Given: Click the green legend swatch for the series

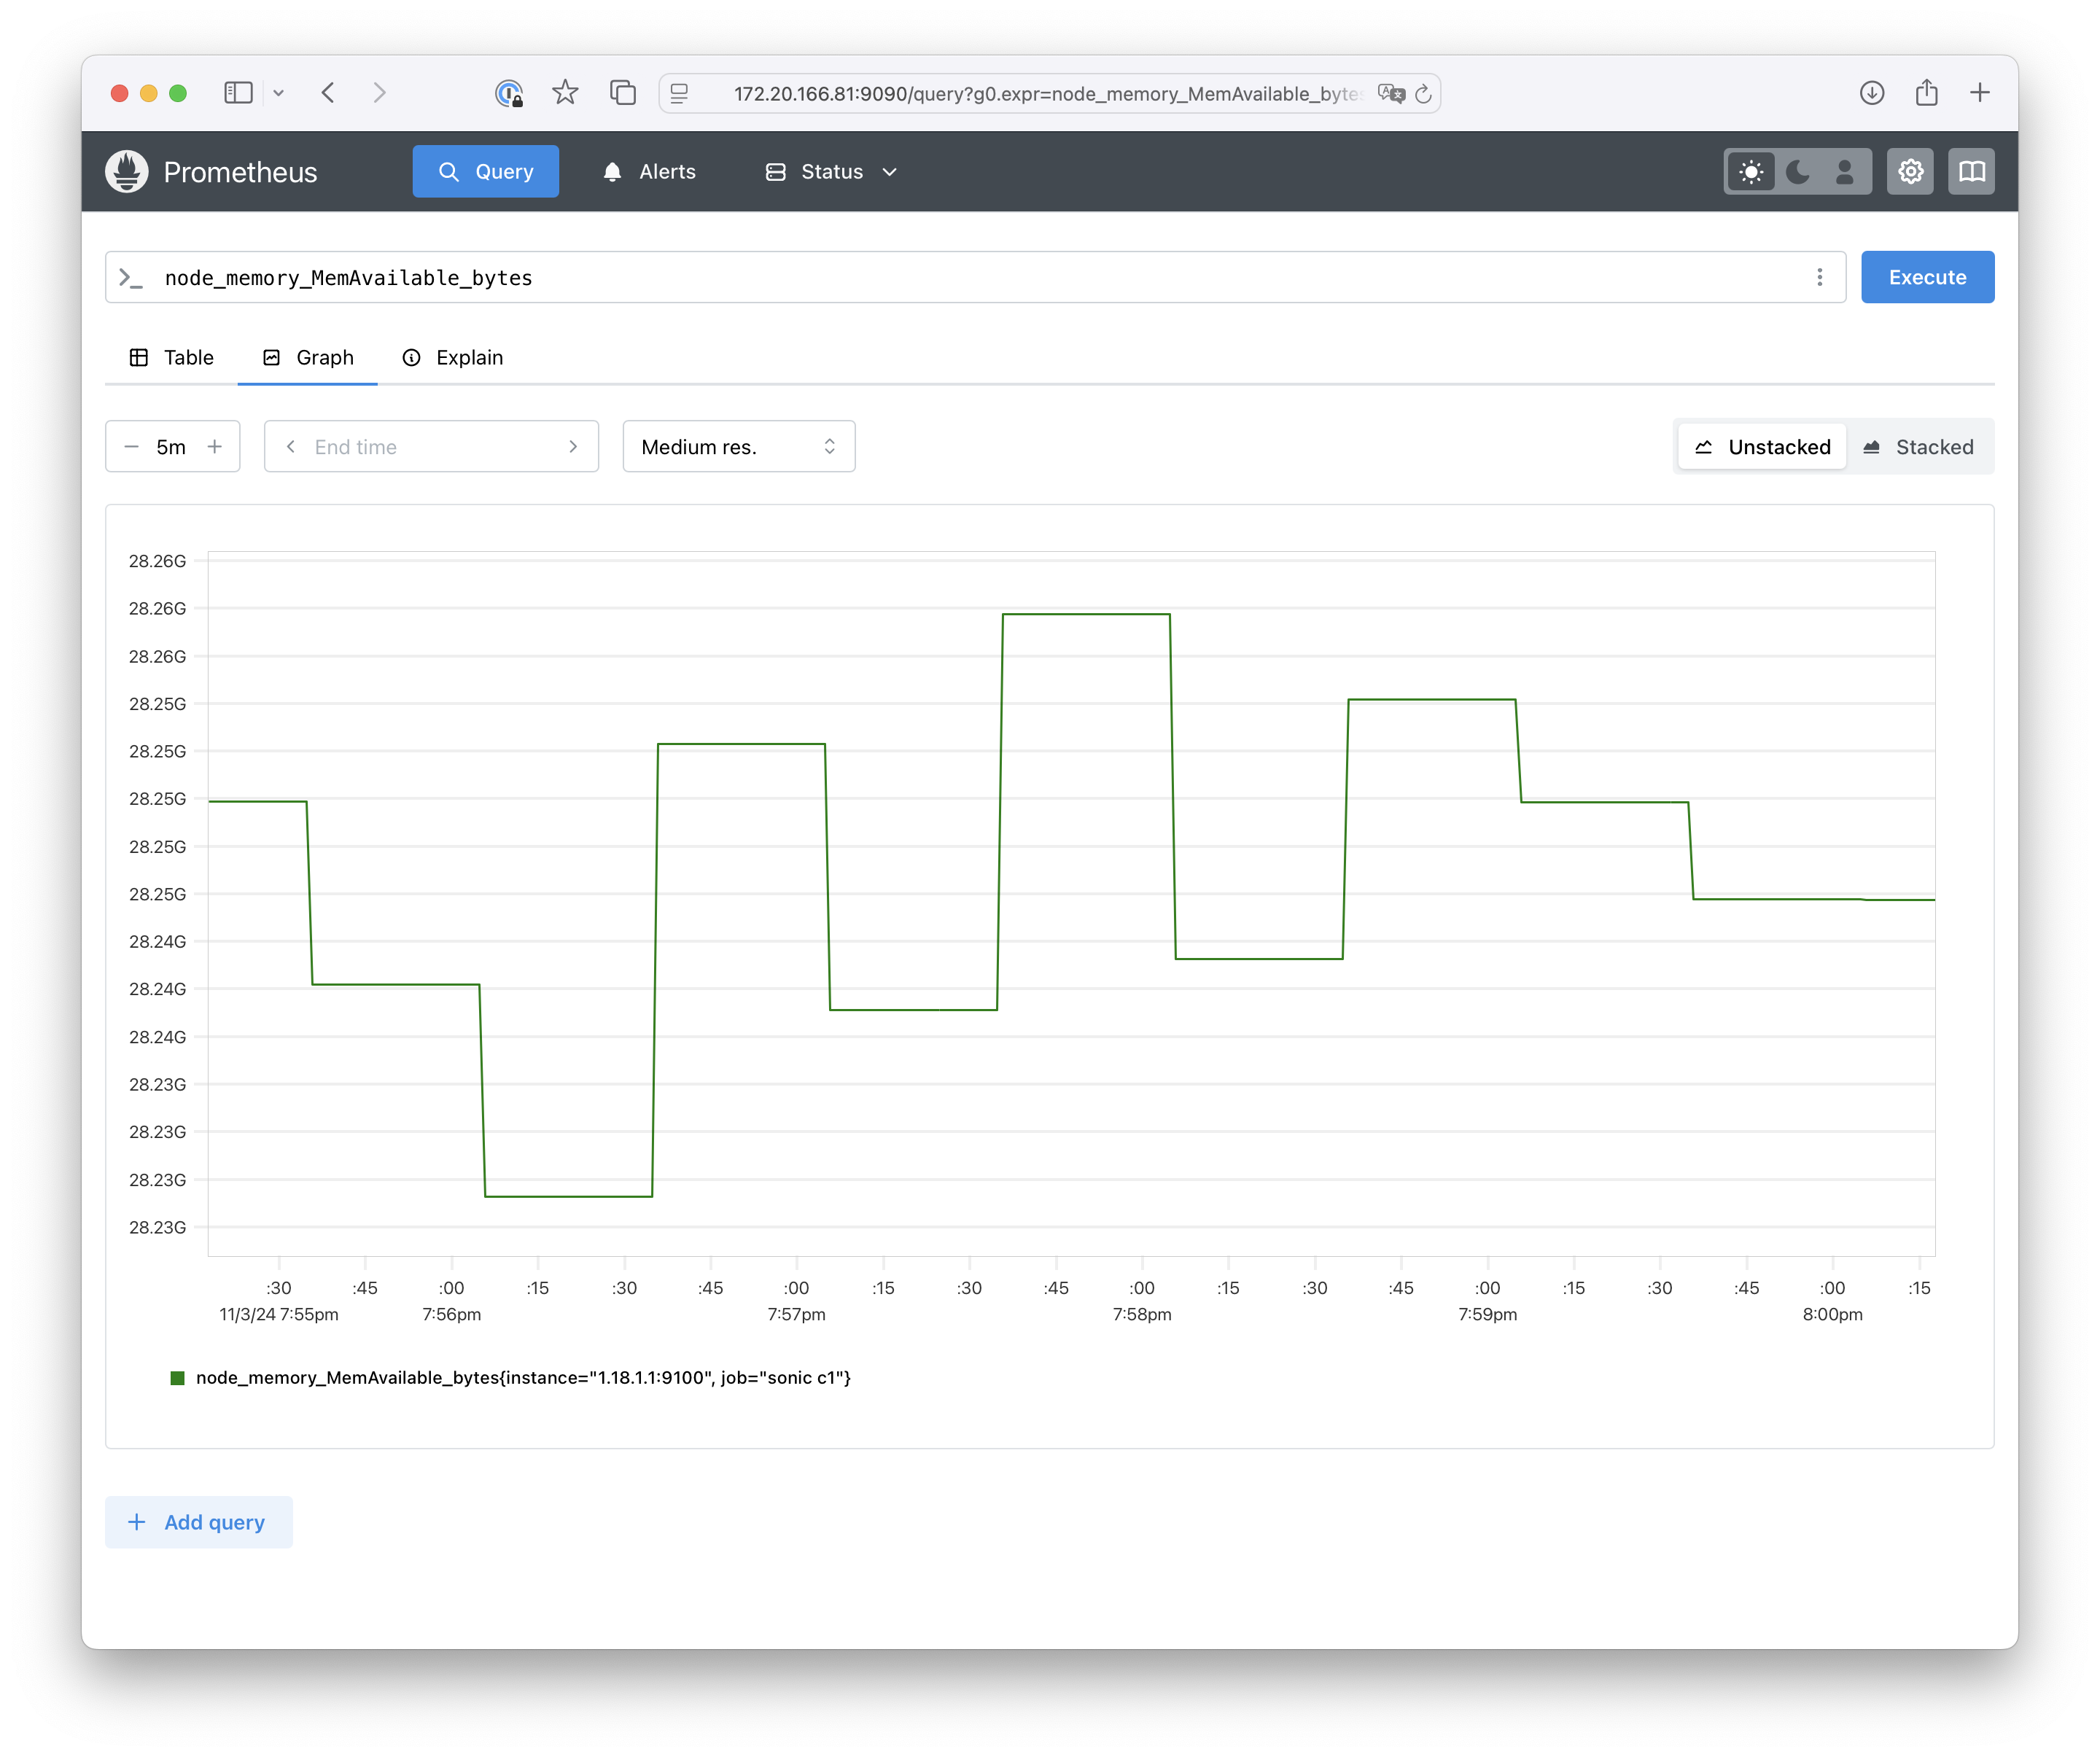Looking at the screenshot, I should [177, 1378].
